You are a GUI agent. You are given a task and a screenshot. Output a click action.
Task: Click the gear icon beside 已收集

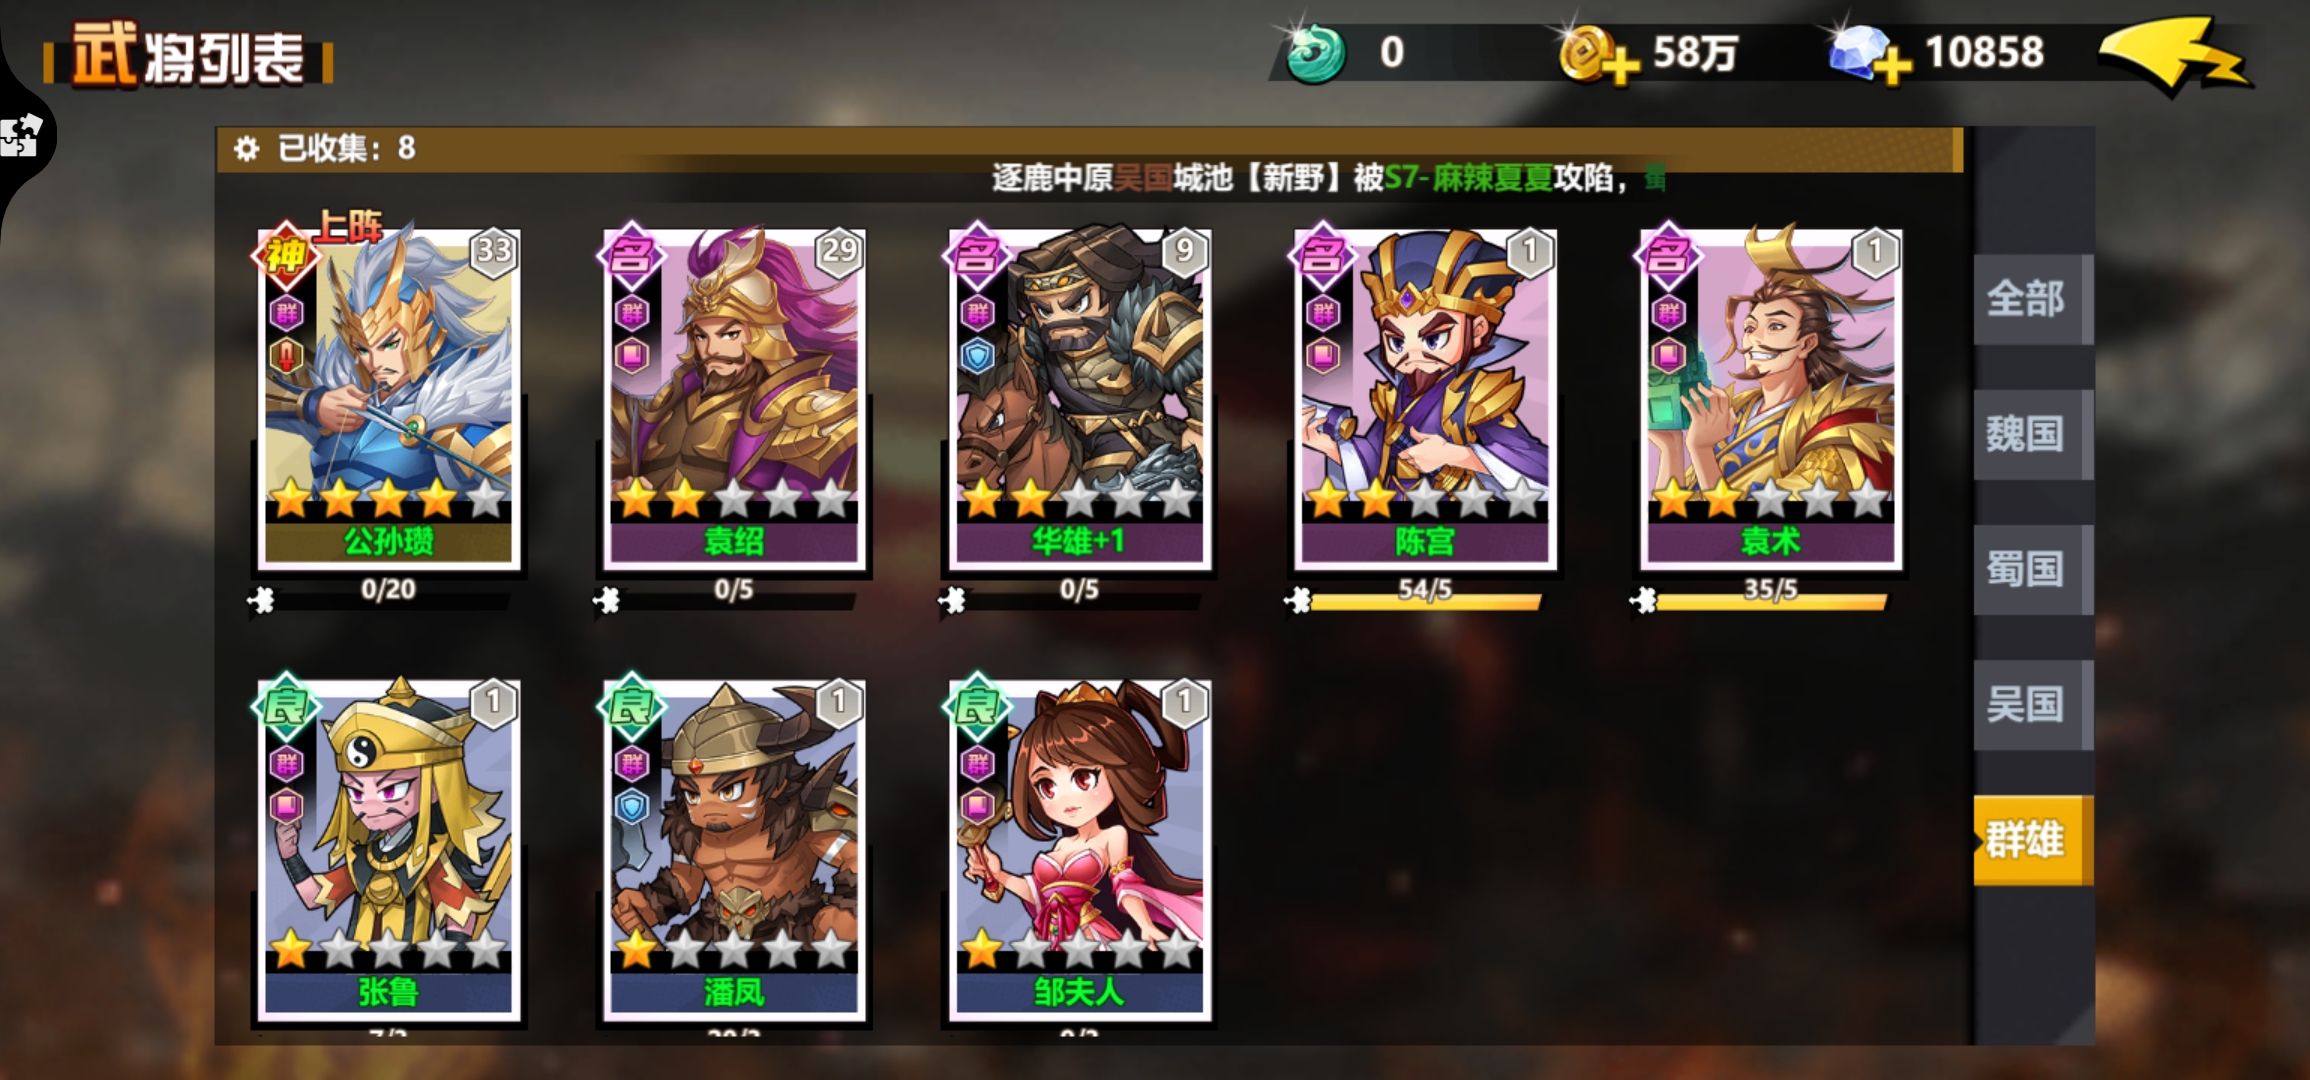(x=246, y=149)
